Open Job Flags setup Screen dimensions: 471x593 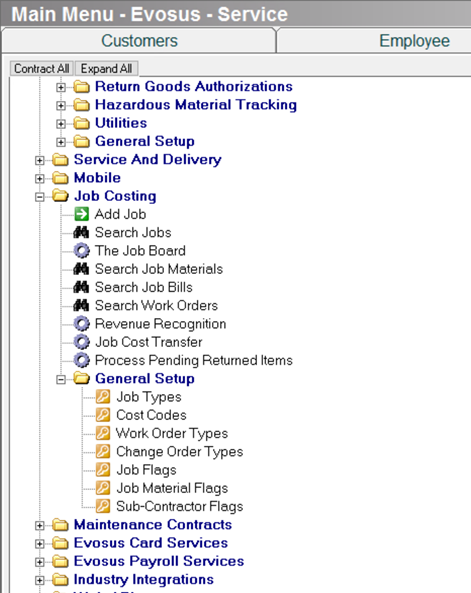point(146,470)
